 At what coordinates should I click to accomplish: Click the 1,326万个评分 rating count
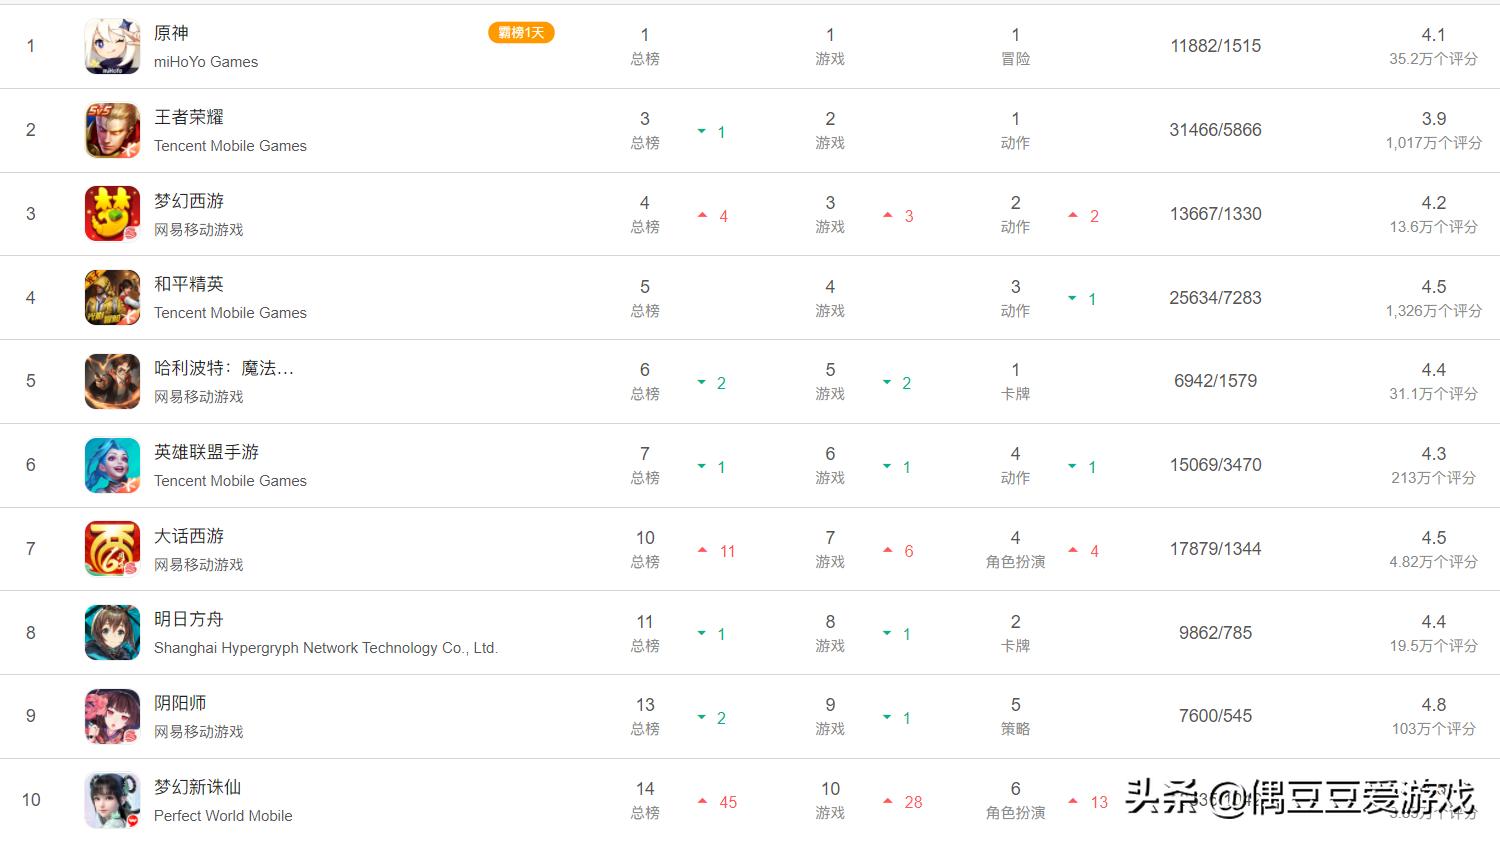tap(1434, 311)
